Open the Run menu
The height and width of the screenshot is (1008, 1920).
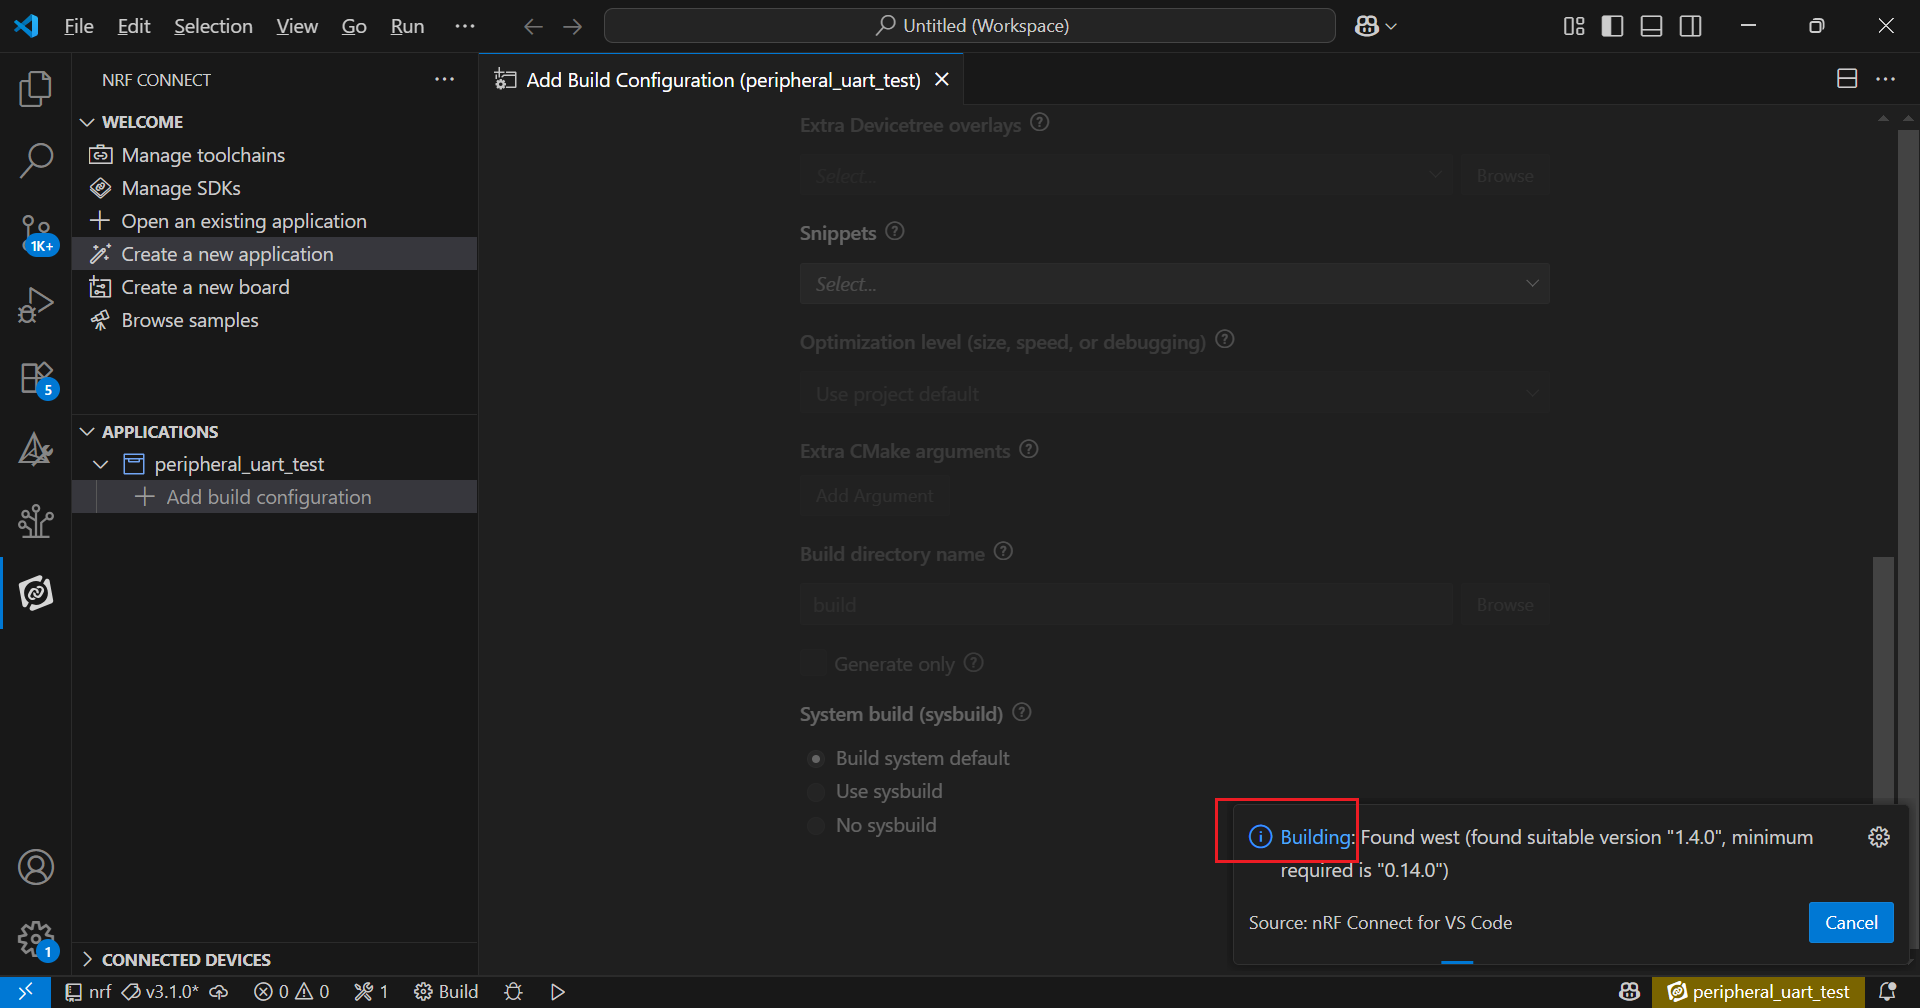click(x=407, y=26)
